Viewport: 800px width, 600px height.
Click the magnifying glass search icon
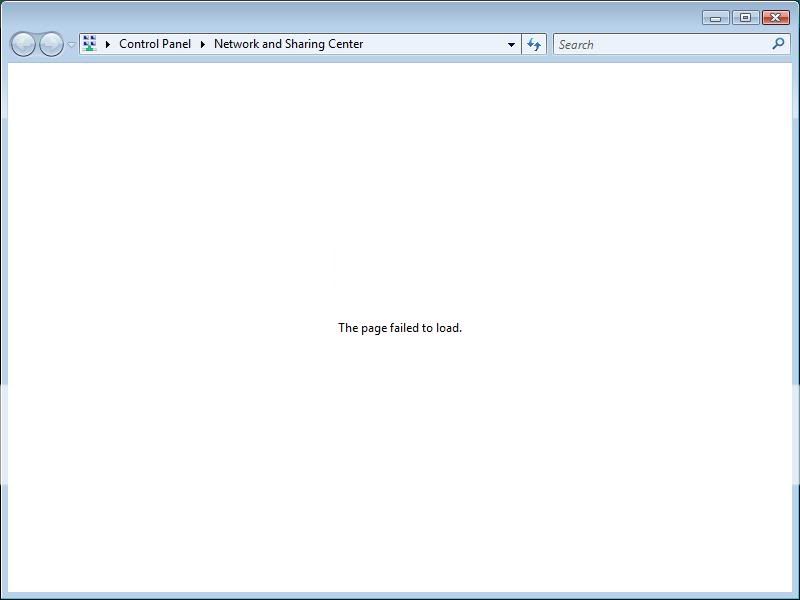pos(778,44)
